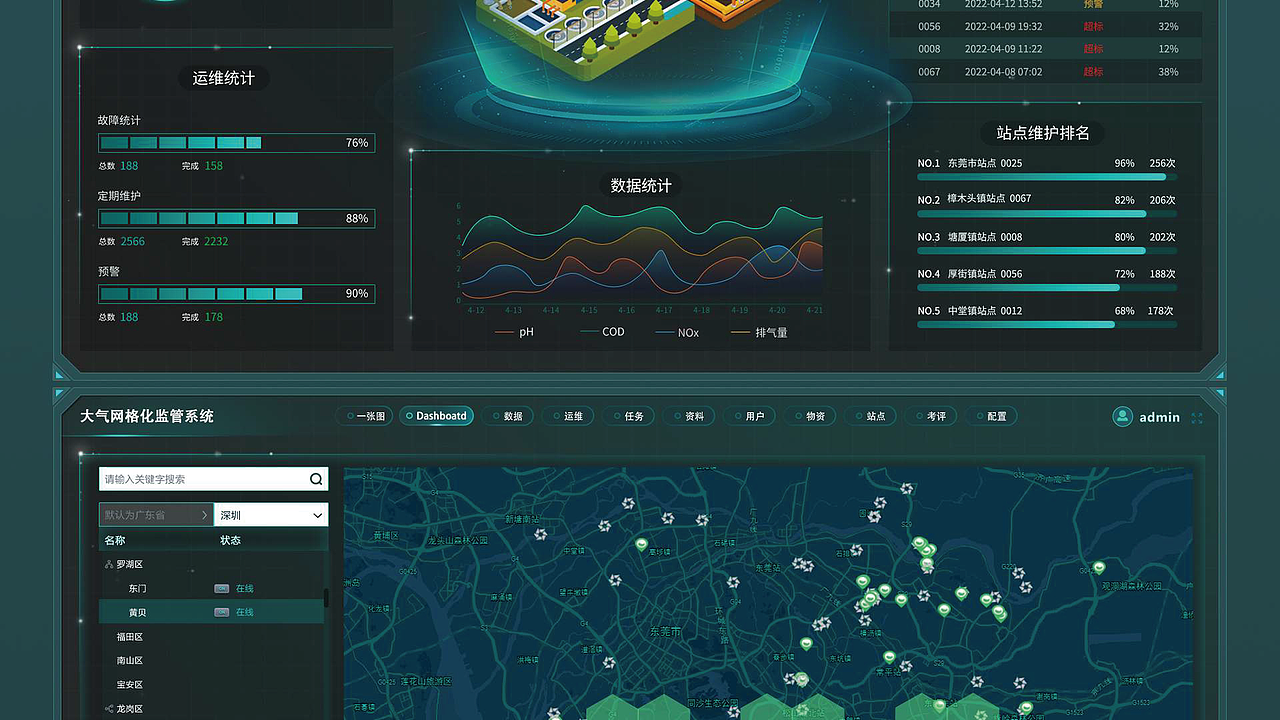Viewport: 1280px width, 720px height.
Task: Click the 运维统计 panel title
Action: click(x=224, y=78)
